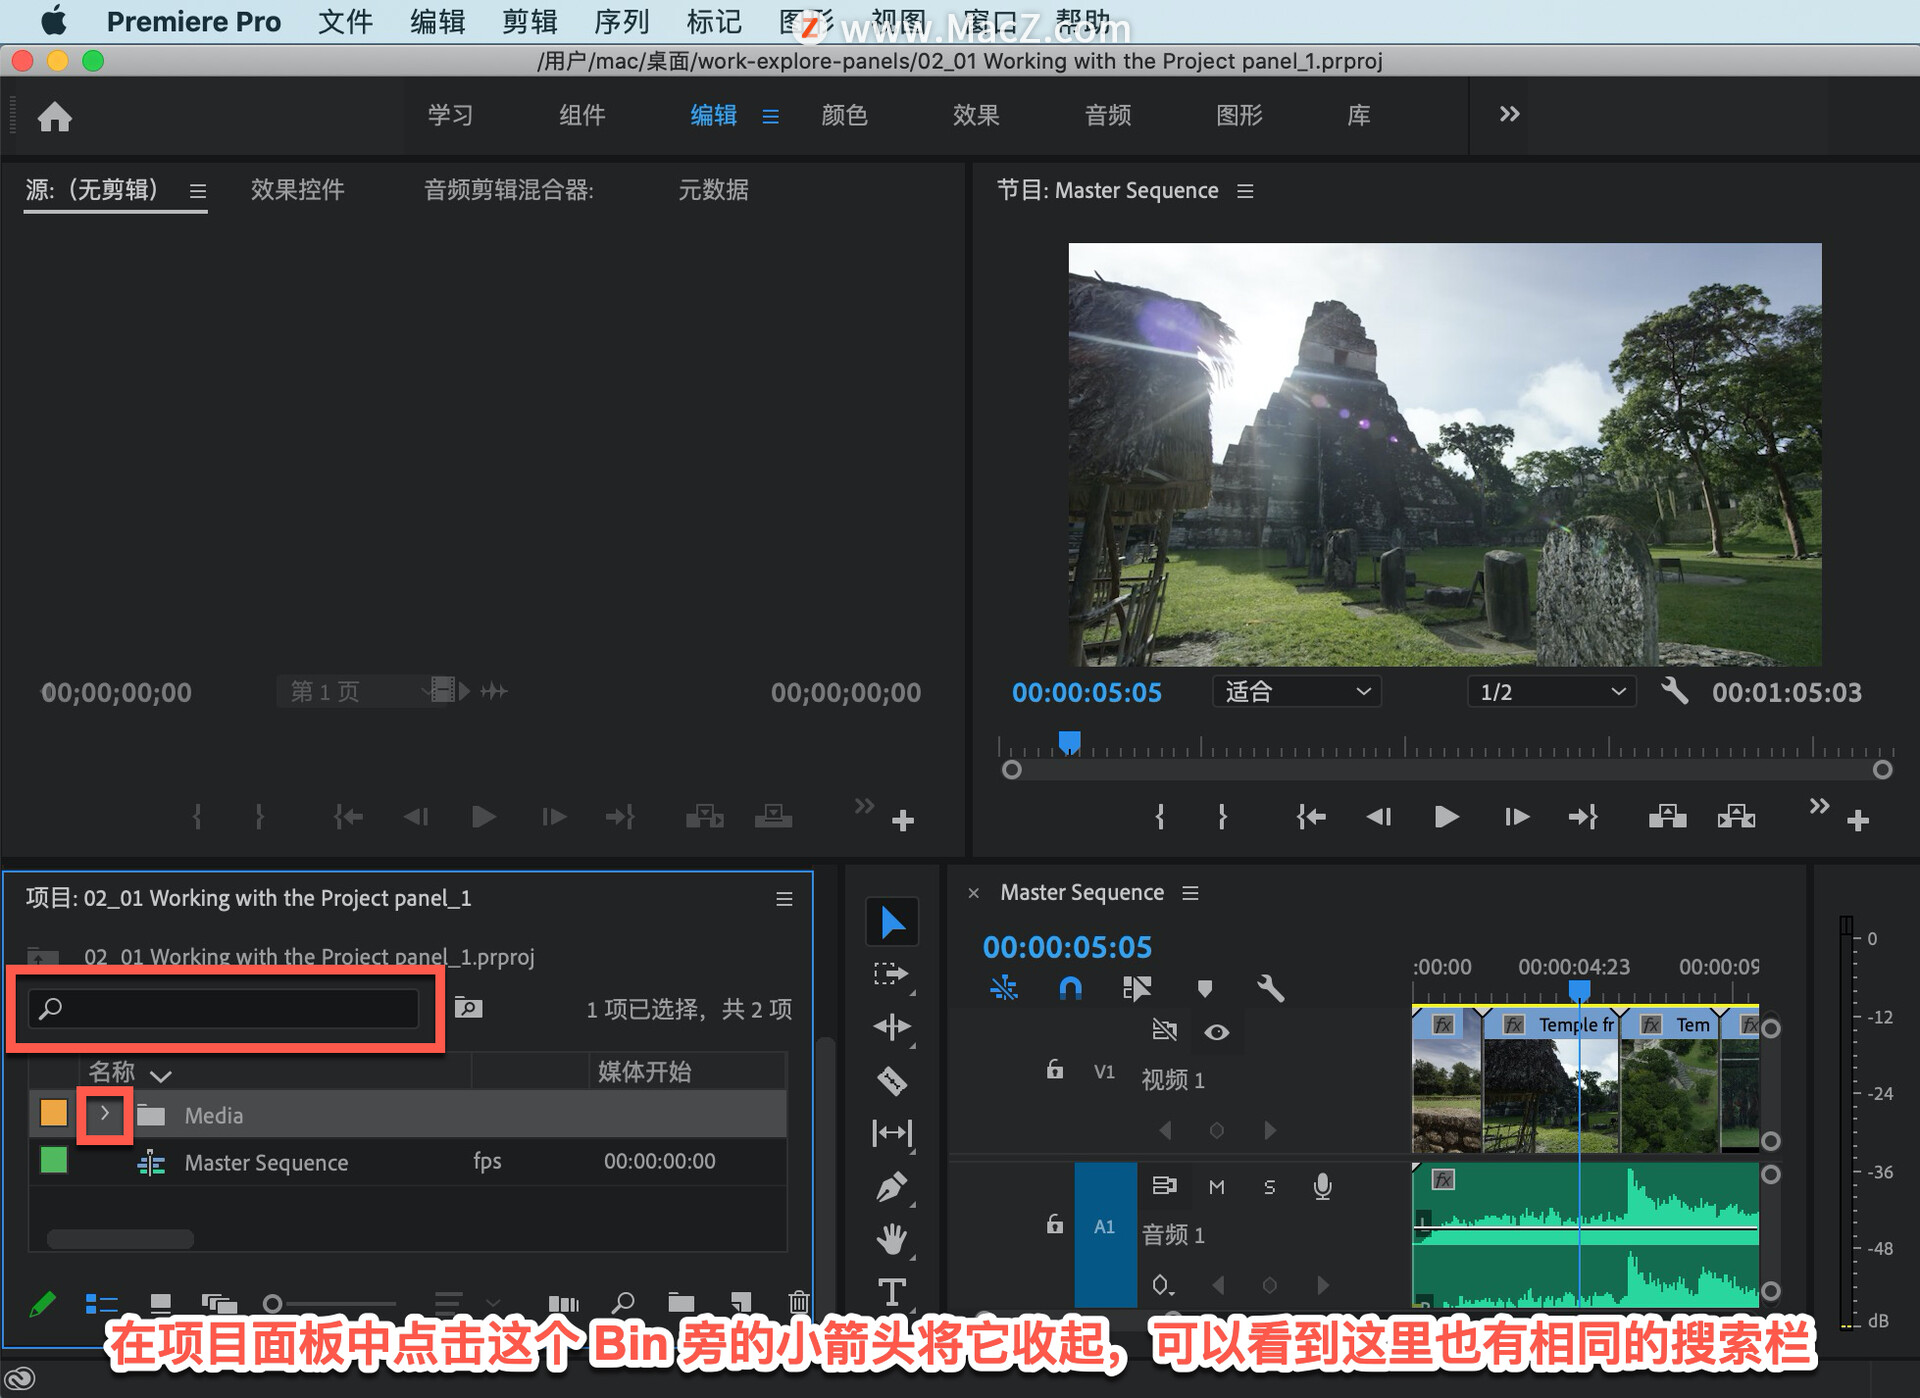The width and height of the screenshot is (1920, 1398).
Task: Select the Ripple Edit tool
Action: [x=892, y=1028]
